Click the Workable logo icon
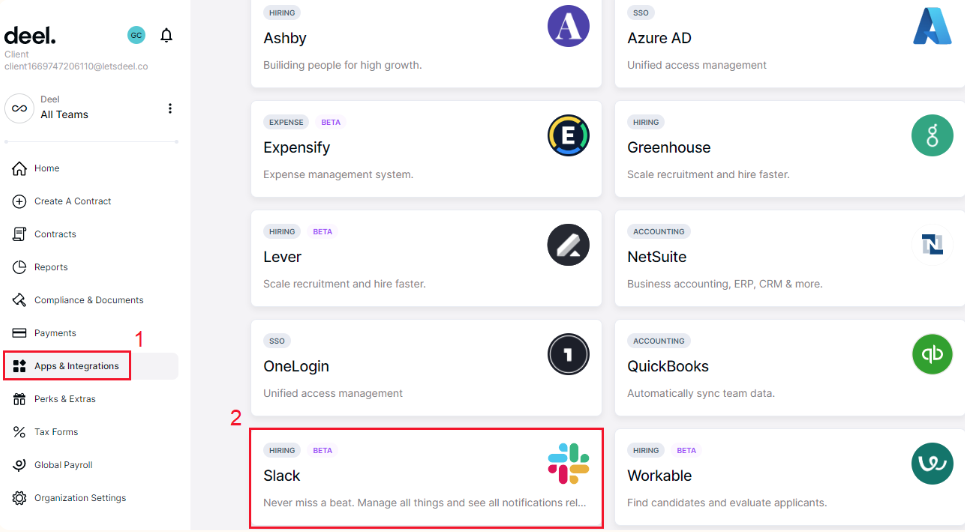The height and width of the screenshot is (532, 965). [932, 464]
